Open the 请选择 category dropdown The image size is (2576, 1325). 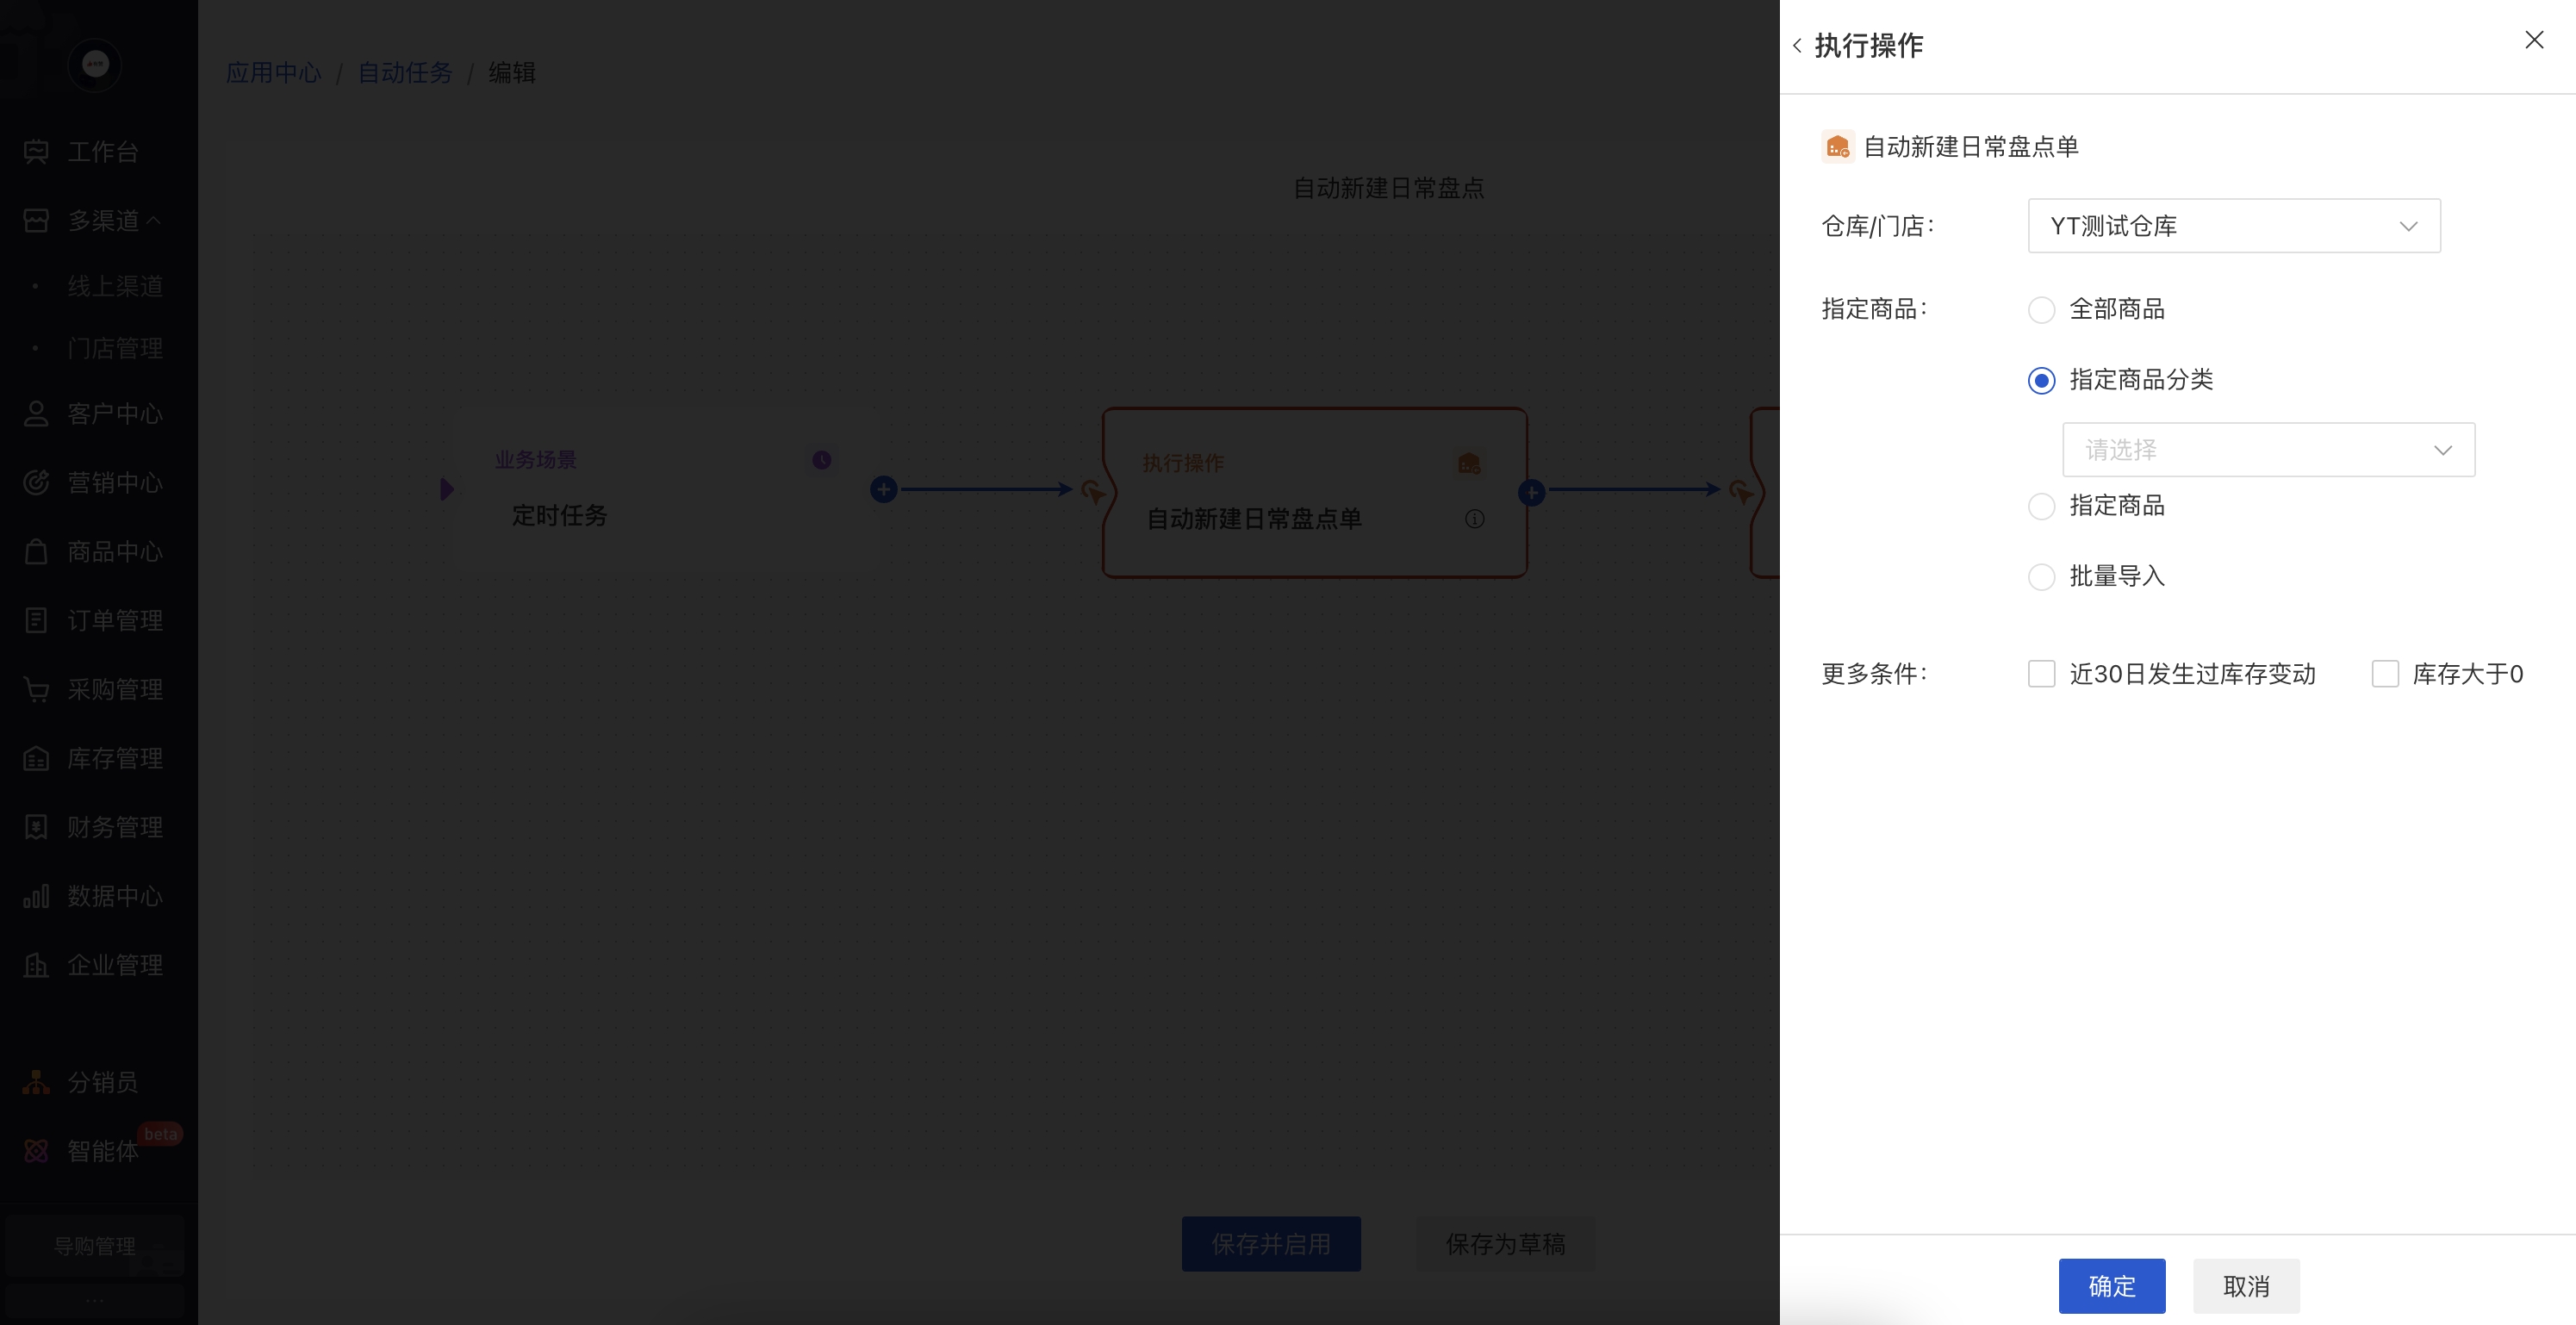tap(2268, 450)
